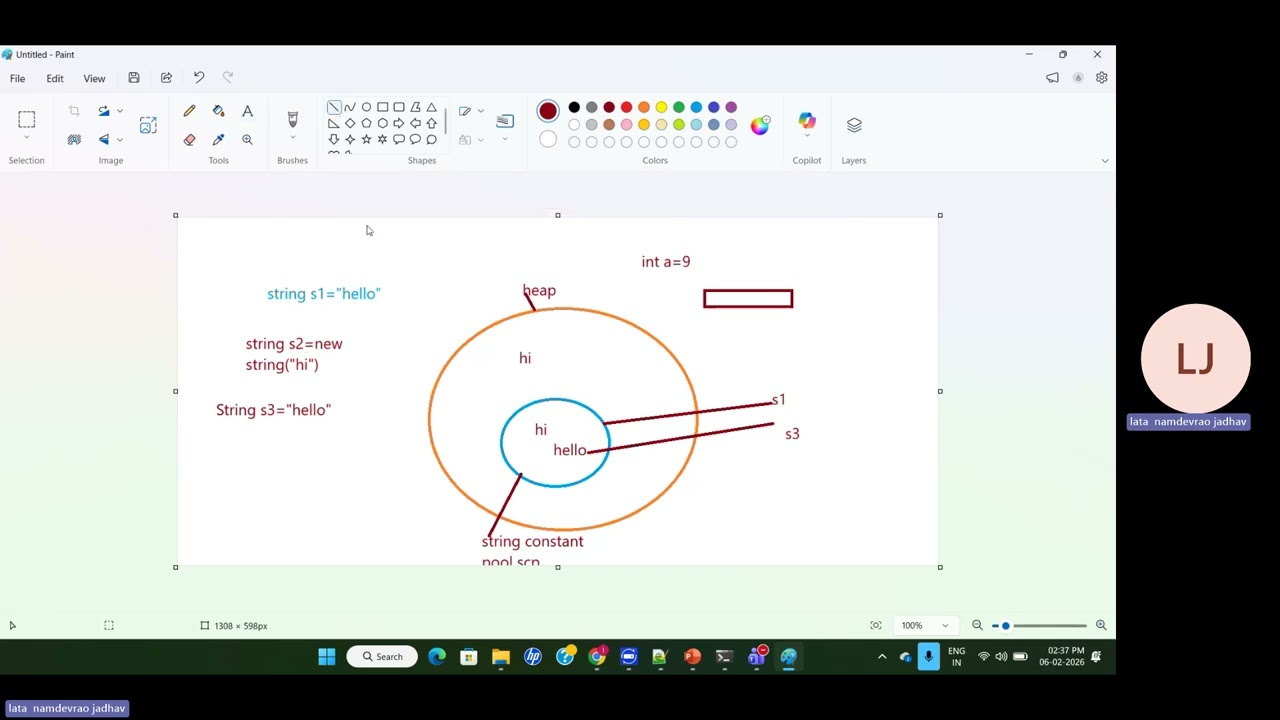Show hidden system tray icons

(x=882, y=657)
